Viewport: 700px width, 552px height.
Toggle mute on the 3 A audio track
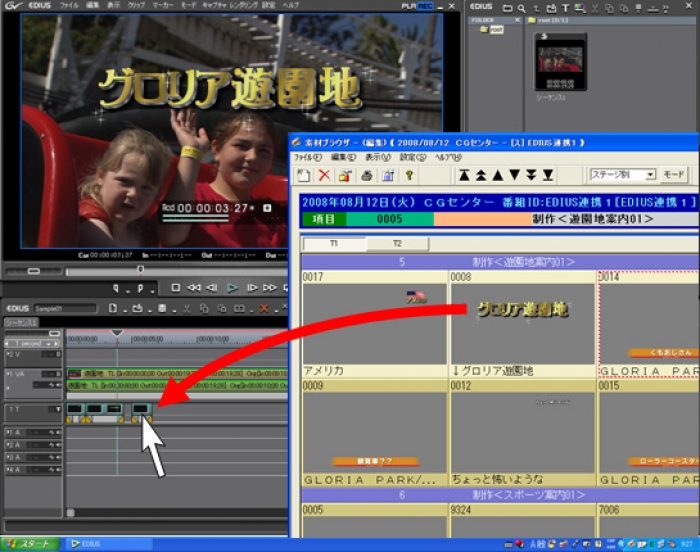click(x=58, y=457)
